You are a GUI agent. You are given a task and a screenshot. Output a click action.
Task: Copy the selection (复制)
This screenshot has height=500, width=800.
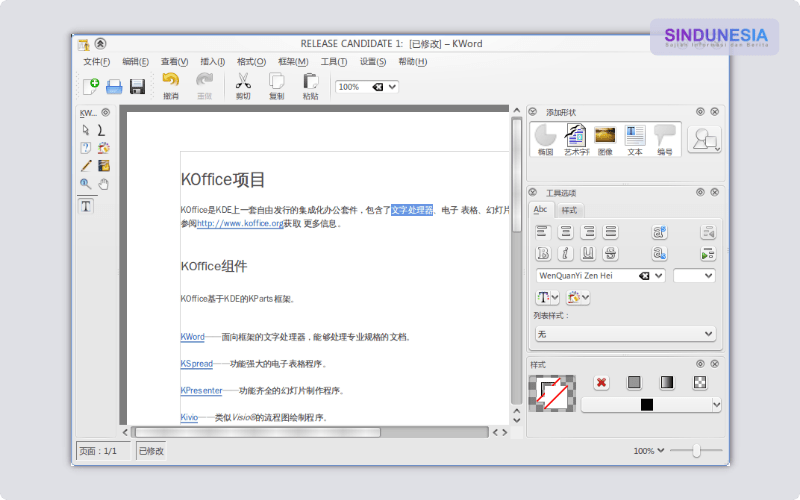[x=277, y=85]
